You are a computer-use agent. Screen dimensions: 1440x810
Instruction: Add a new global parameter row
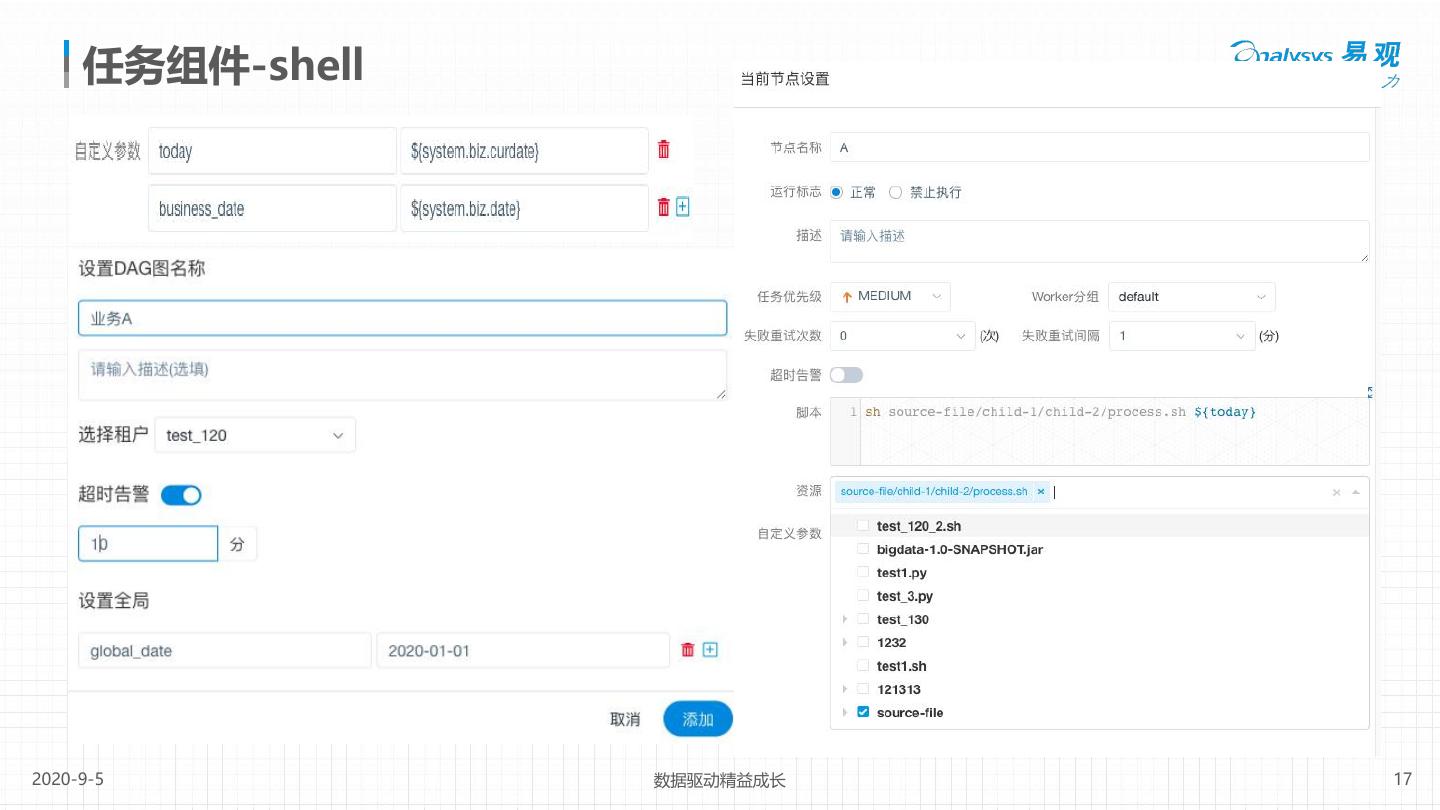click(x=710, y=650)
